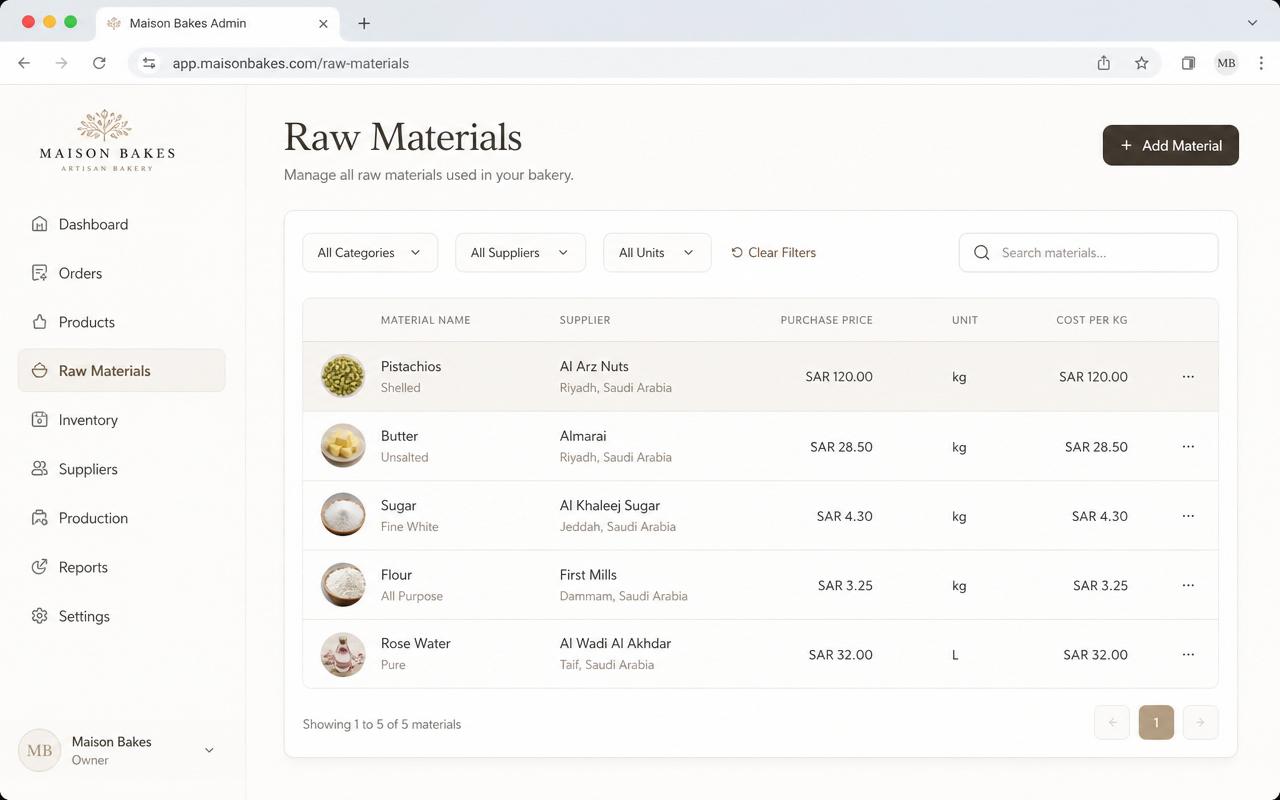Image resolution: width=1280 pixels, height=800 pixels.
Task: Close the Maison Bakes Admin tab
Action: pos(323,23)
